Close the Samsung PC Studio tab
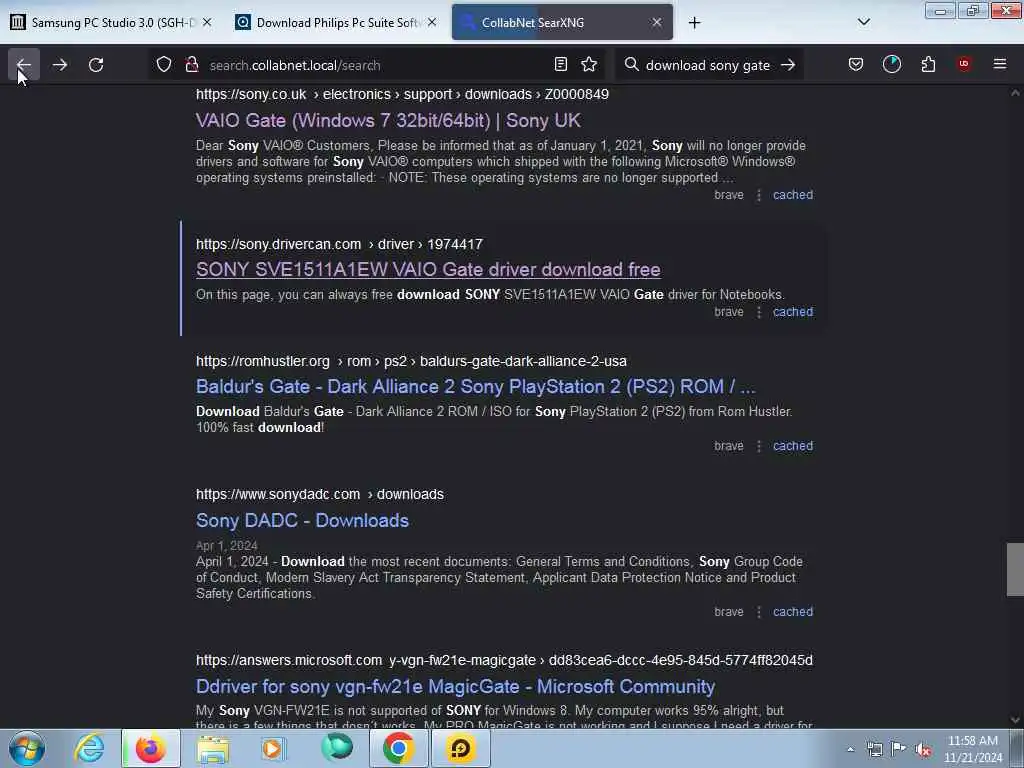This screenshot has width=1024, height=768. pos(207,22)
